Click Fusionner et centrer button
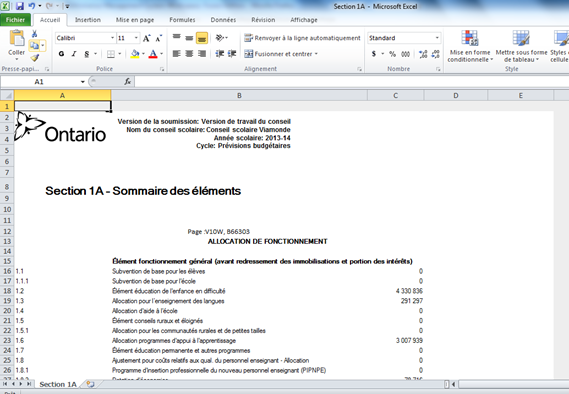The width and height of the screenshot is (569, 394). point(281,54)
